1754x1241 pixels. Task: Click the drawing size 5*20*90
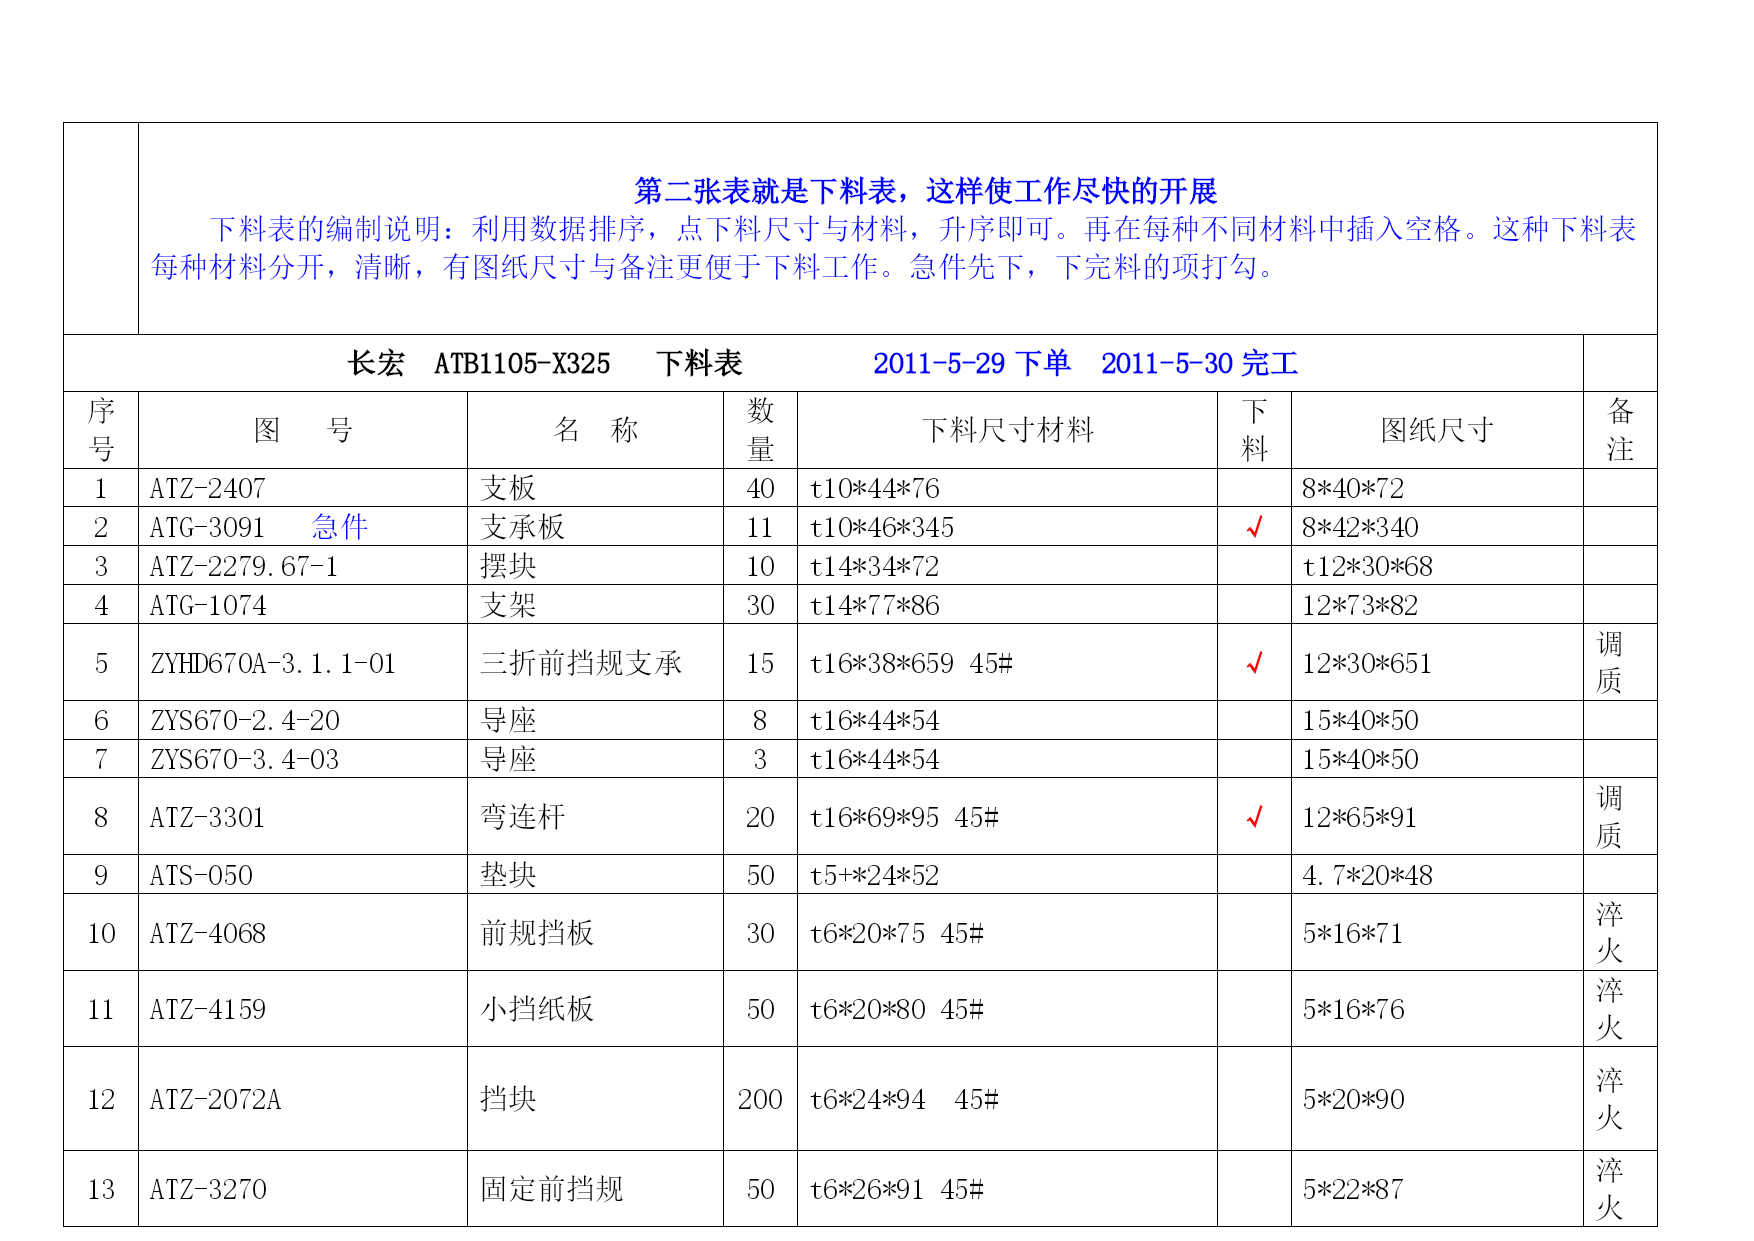(x=1353, y=1100)
